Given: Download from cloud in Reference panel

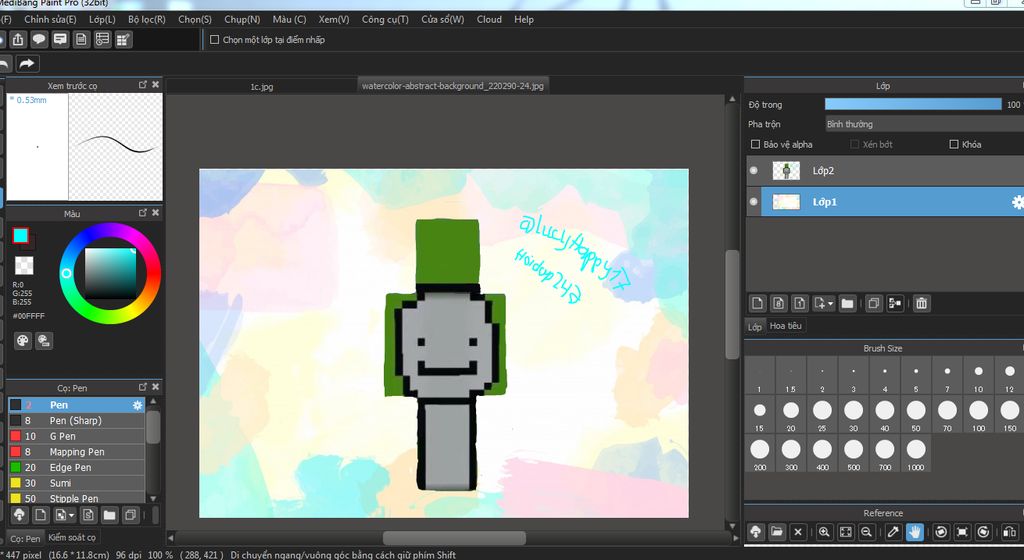Looking at the screenshot, I should [x=756, y=532].
